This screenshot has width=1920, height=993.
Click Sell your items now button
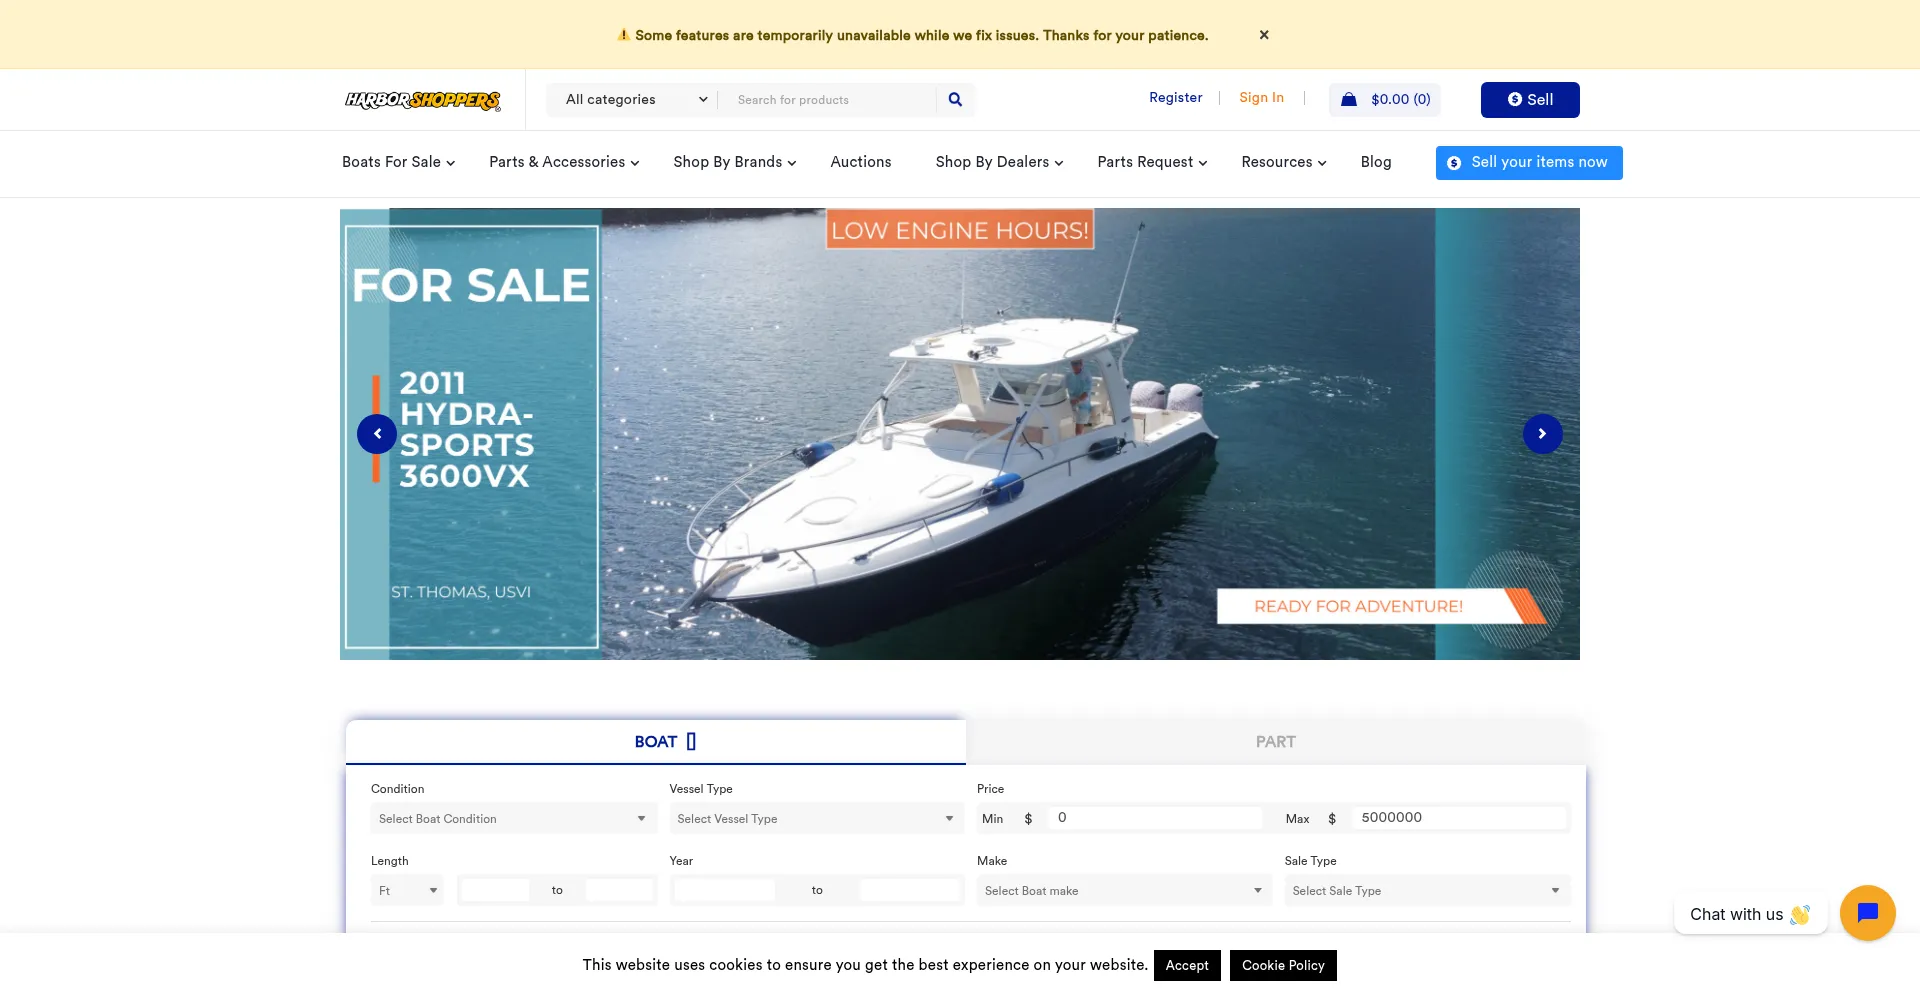[x=1529, y=163]
